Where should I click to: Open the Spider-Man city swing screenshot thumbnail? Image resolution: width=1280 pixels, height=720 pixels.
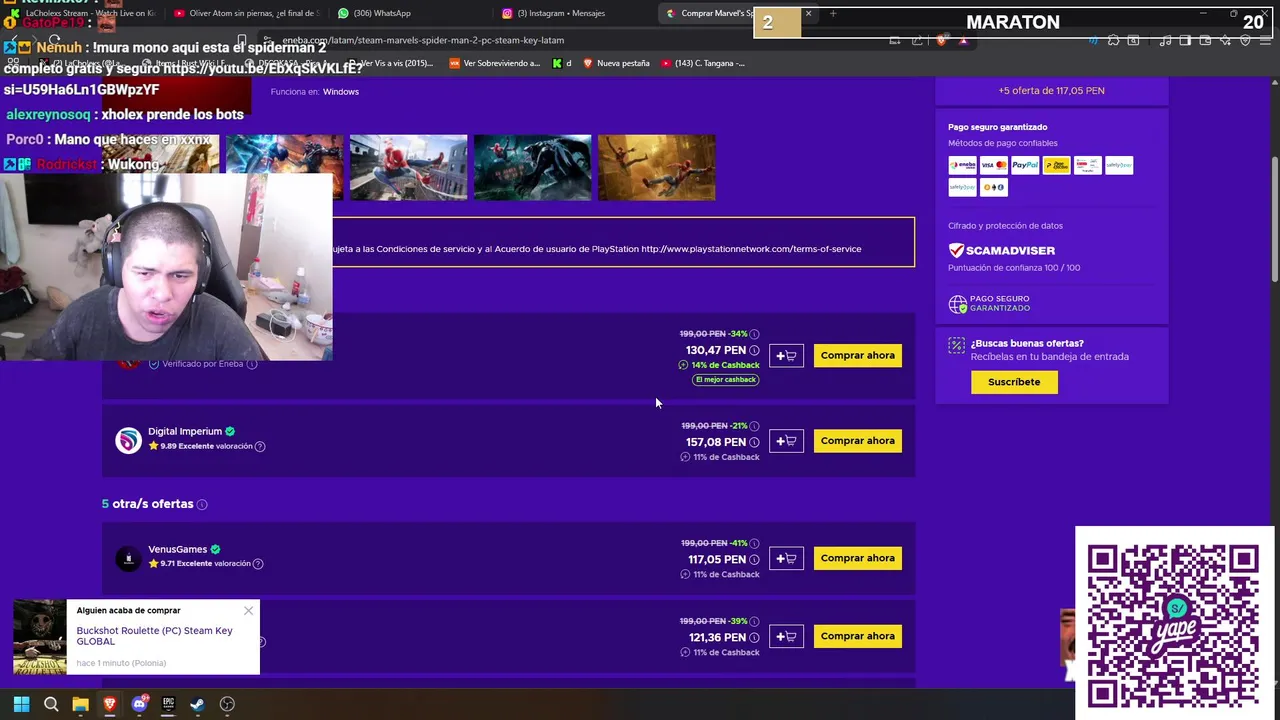pos(408,167)
